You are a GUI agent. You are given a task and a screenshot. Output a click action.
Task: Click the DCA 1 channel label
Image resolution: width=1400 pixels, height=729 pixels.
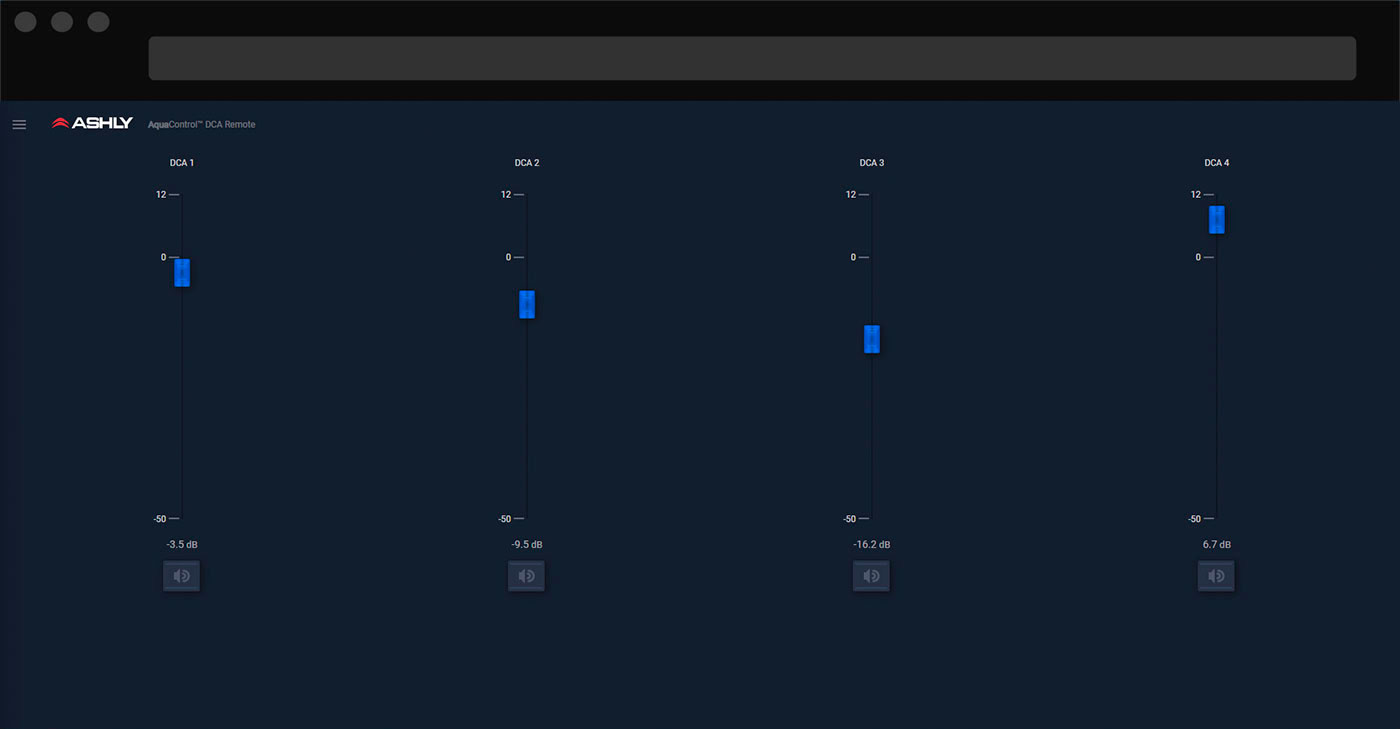(x=182, y=163)
